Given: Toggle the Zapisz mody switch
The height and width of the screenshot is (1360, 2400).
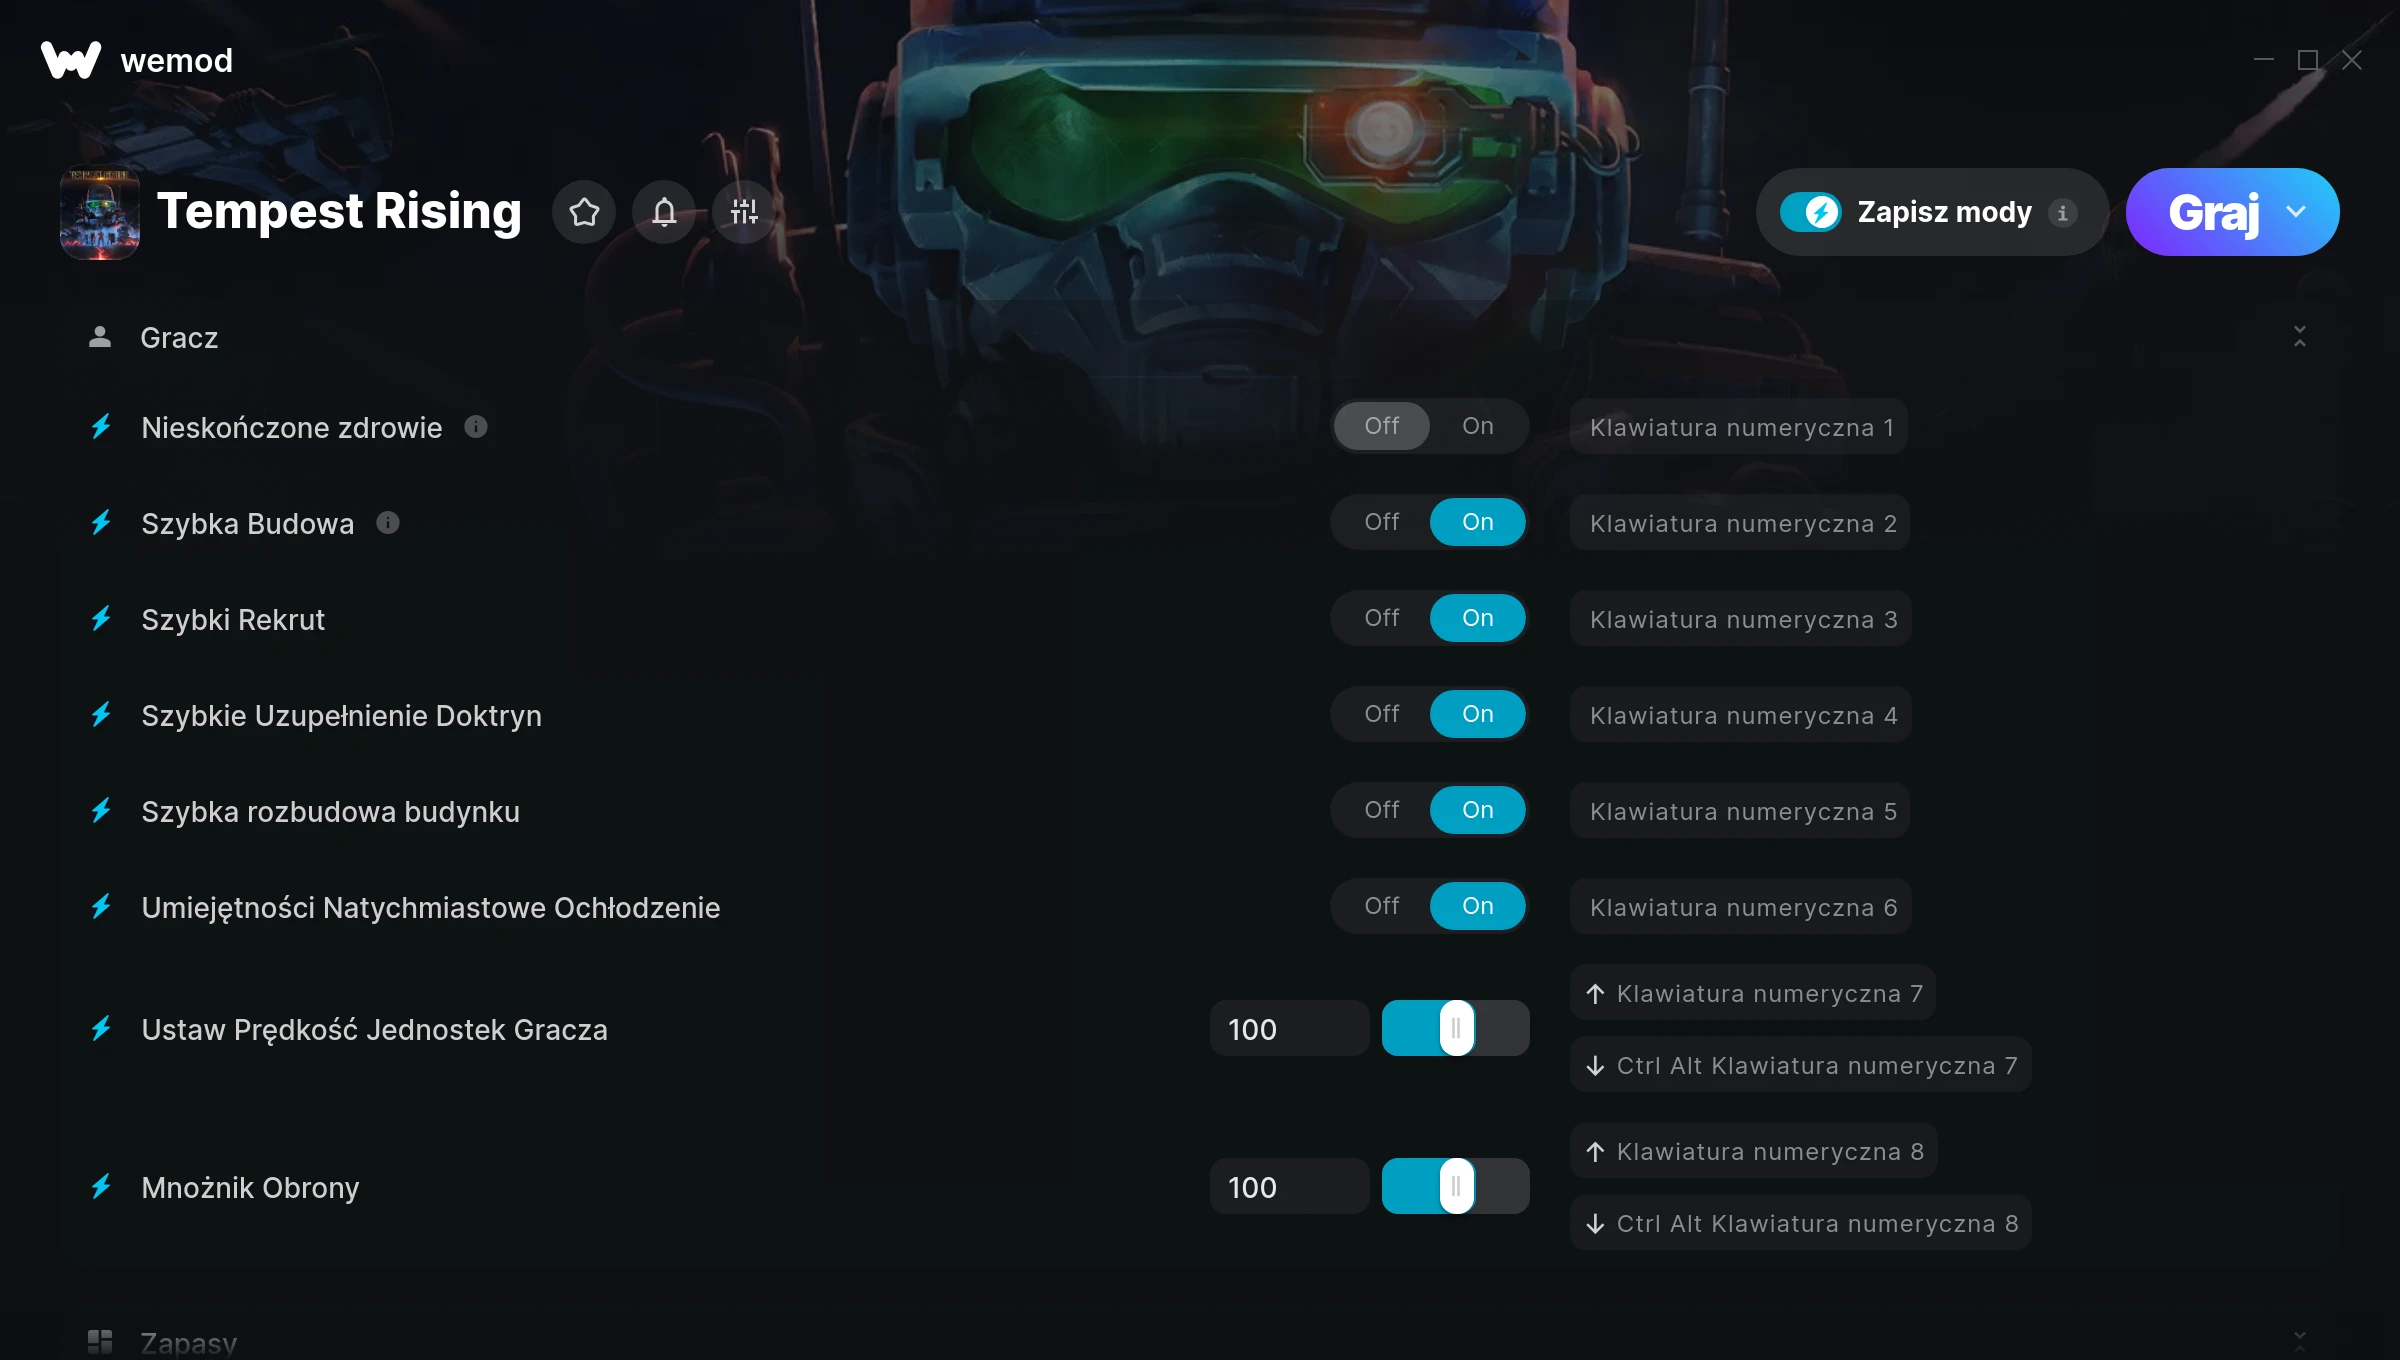Looking at the screenshot, I should pos(1810,212).
